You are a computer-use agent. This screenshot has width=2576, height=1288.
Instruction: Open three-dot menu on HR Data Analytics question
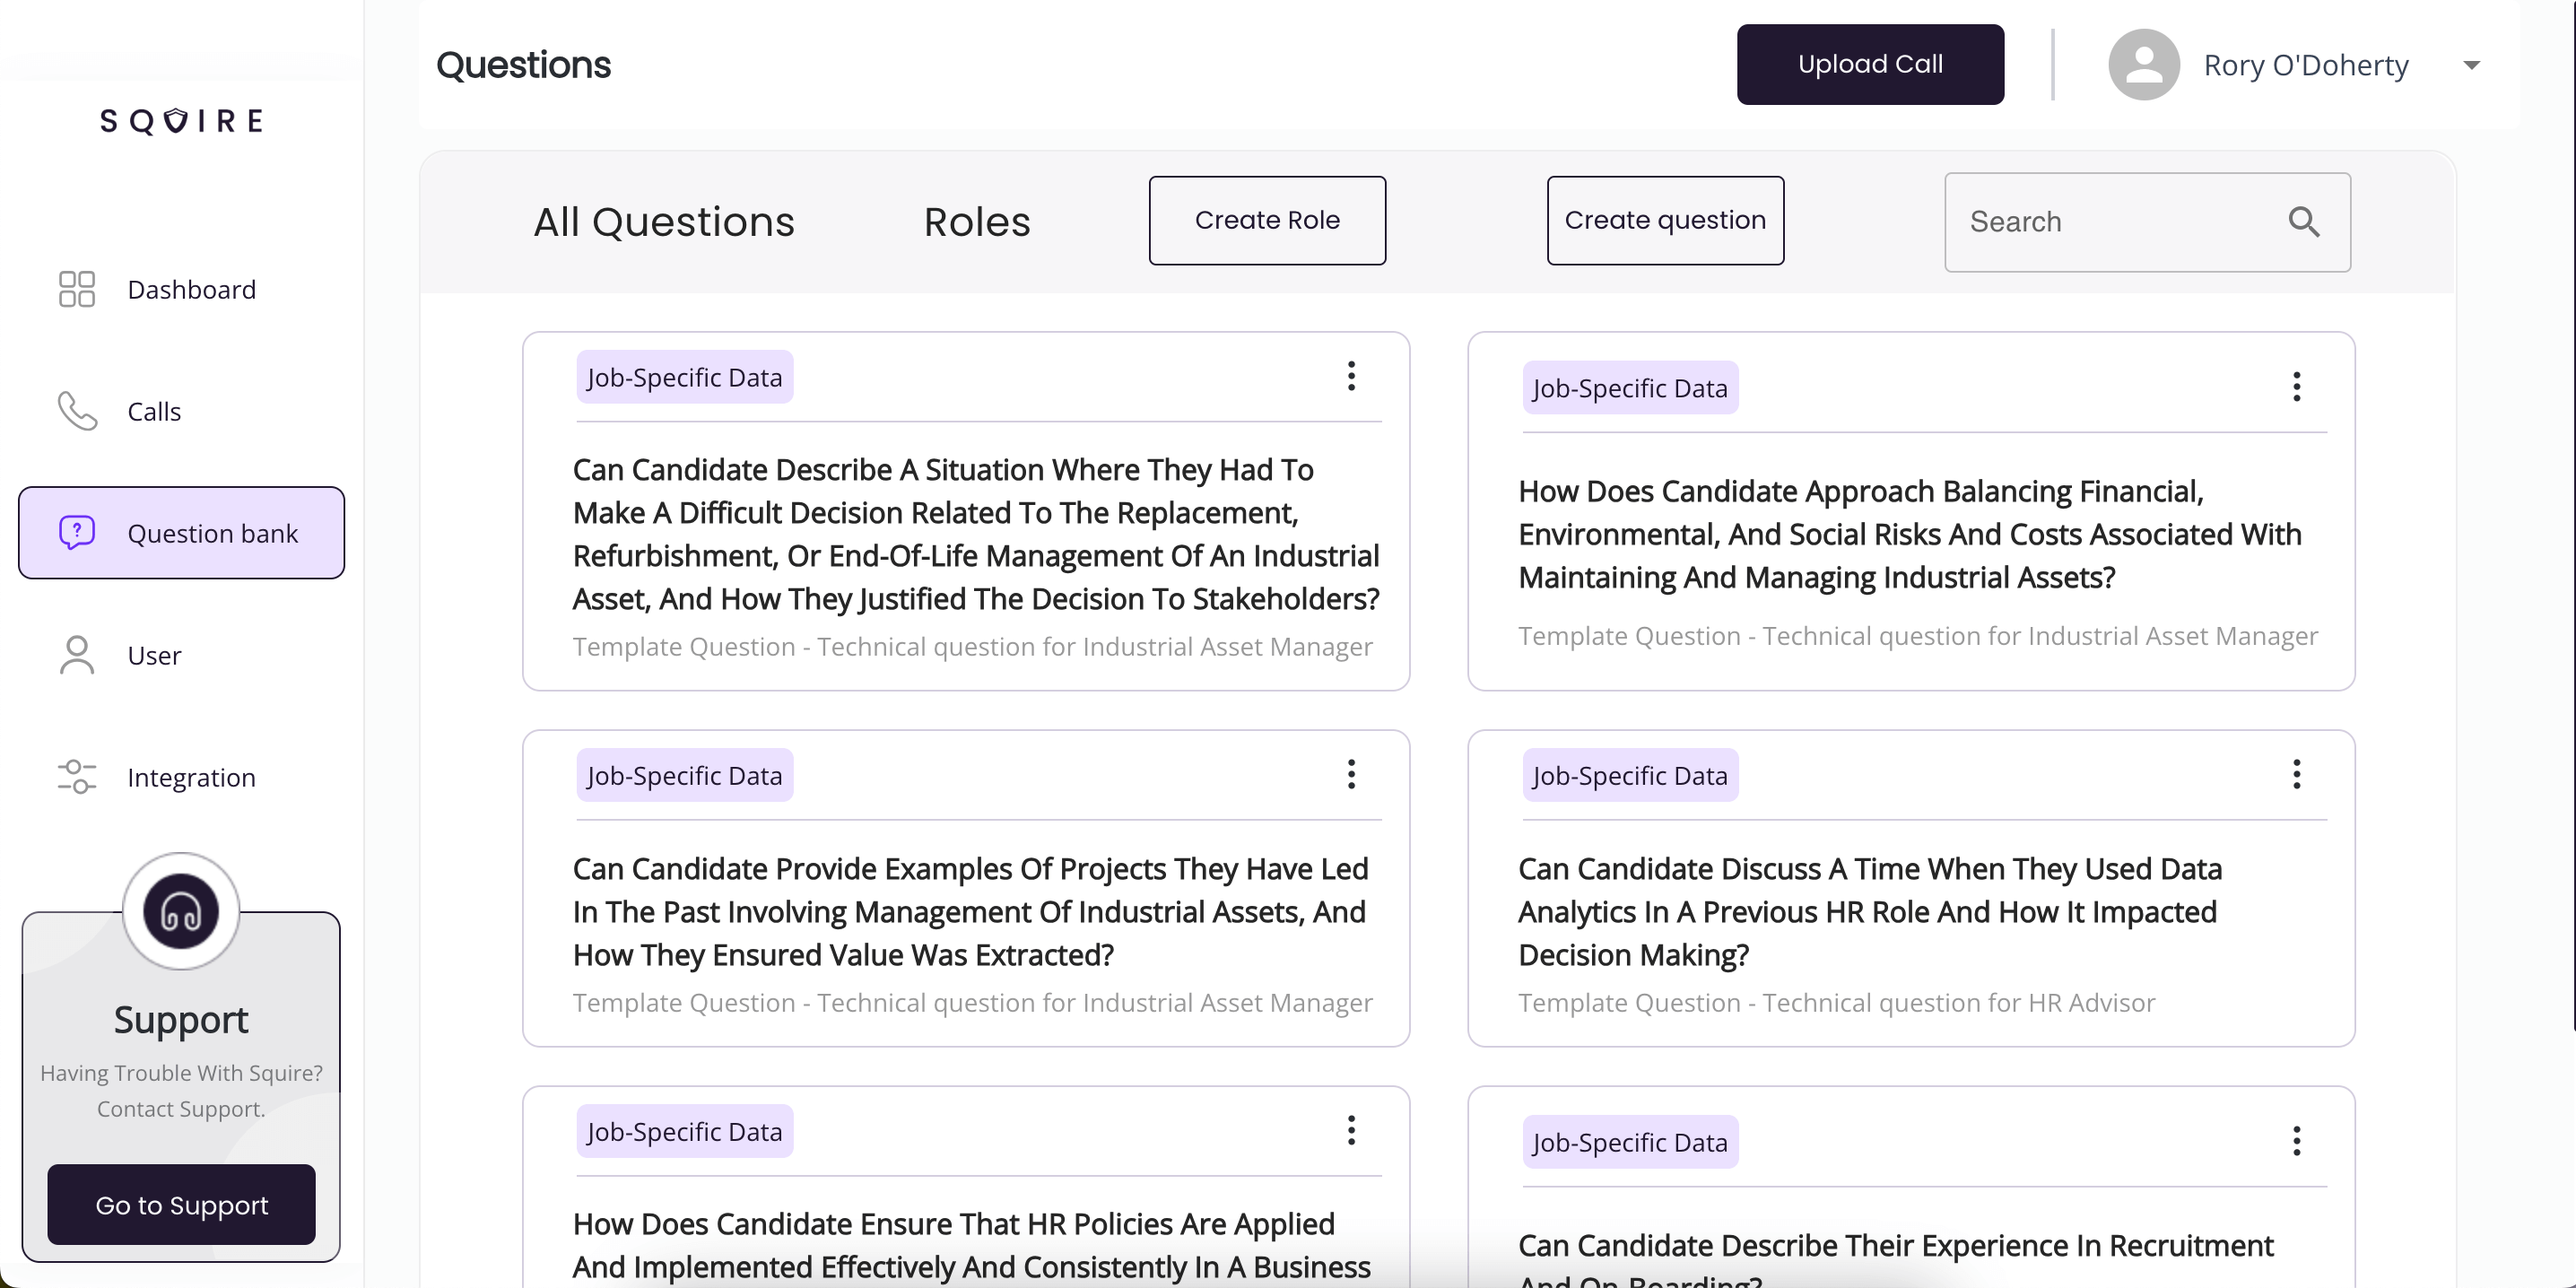2296,774
